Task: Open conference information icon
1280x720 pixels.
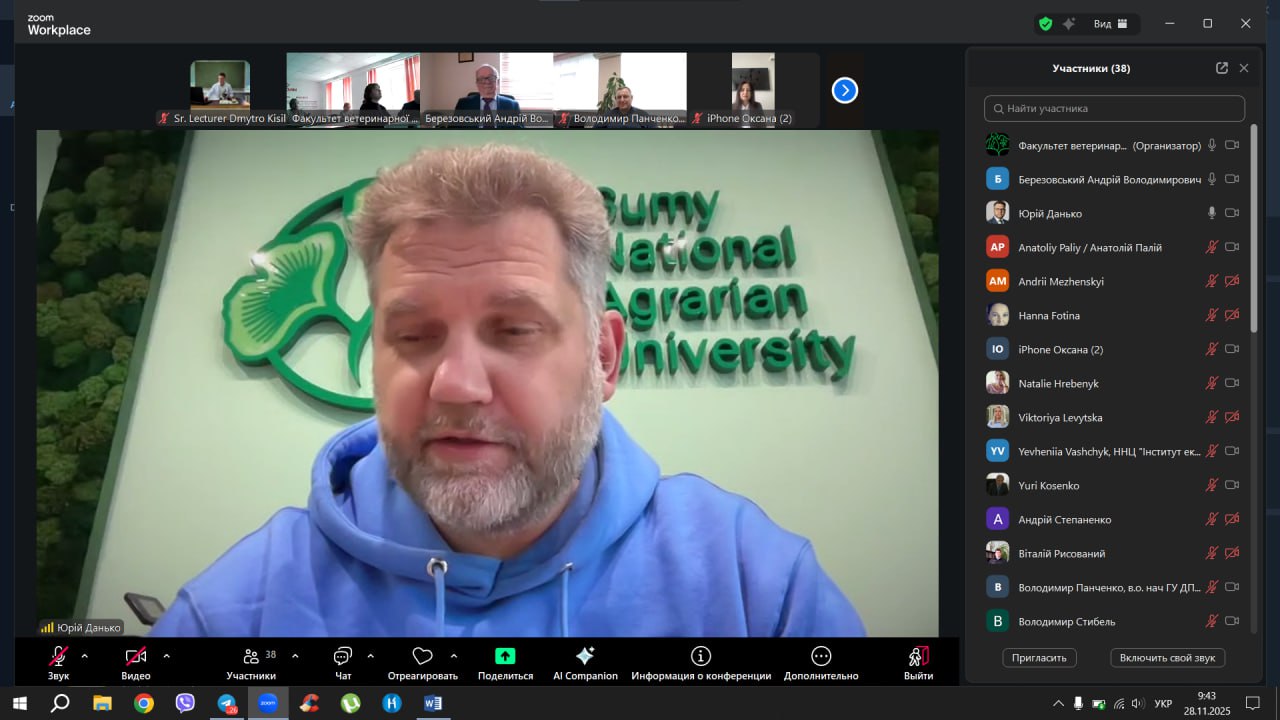Action: coord(701,656)
